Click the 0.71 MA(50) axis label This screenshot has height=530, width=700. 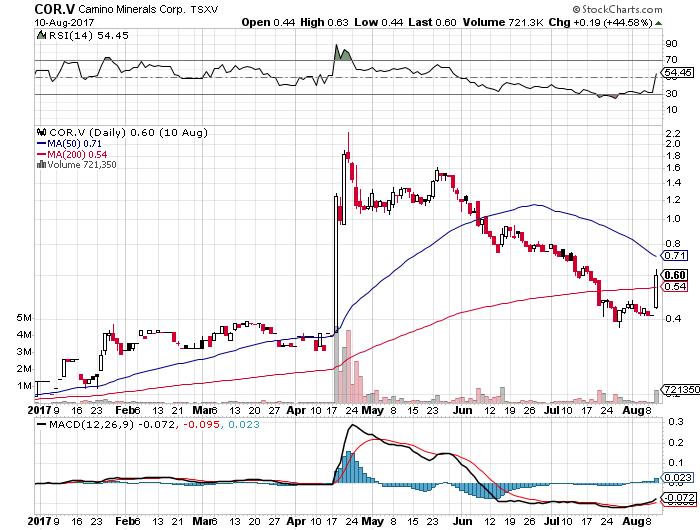[676, 256]
